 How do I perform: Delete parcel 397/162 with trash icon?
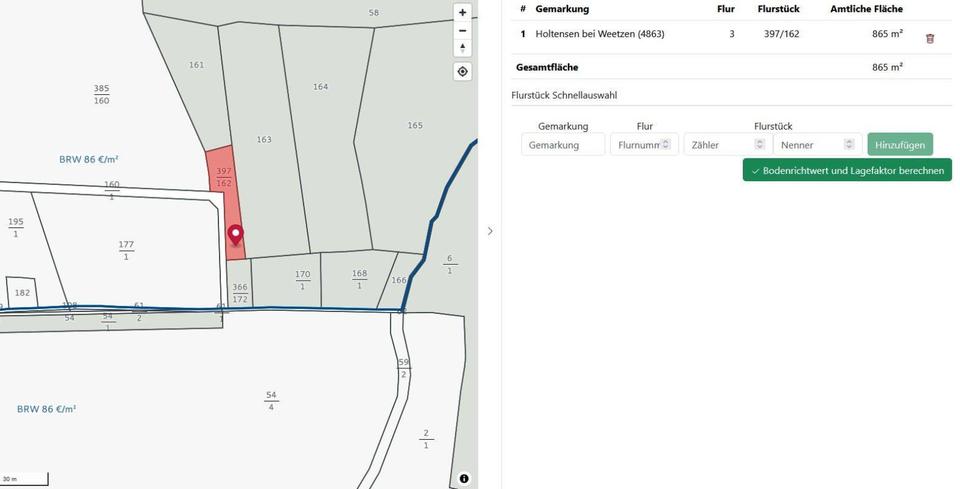930,38
